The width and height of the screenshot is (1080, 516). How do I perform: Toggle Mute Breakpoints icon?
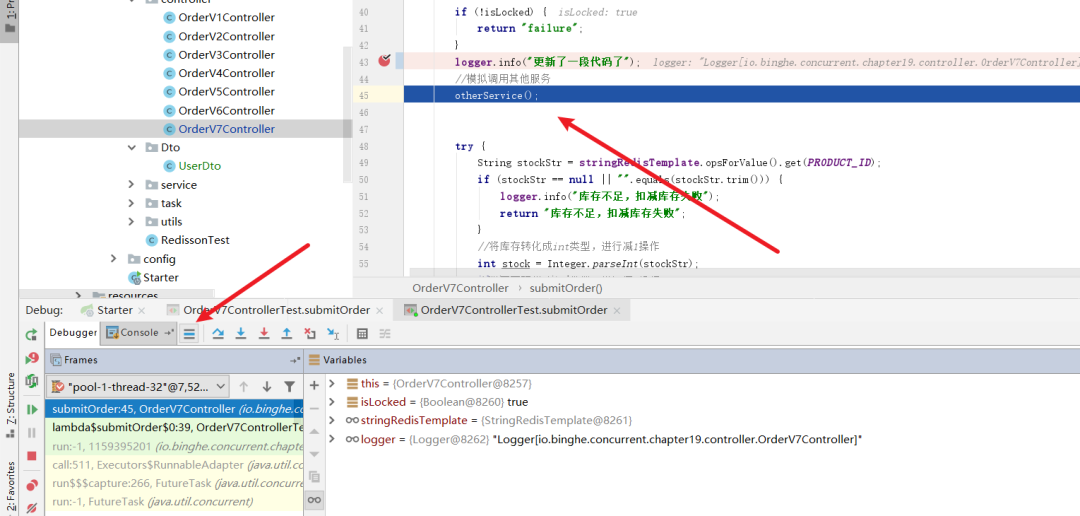pos(31,508)
